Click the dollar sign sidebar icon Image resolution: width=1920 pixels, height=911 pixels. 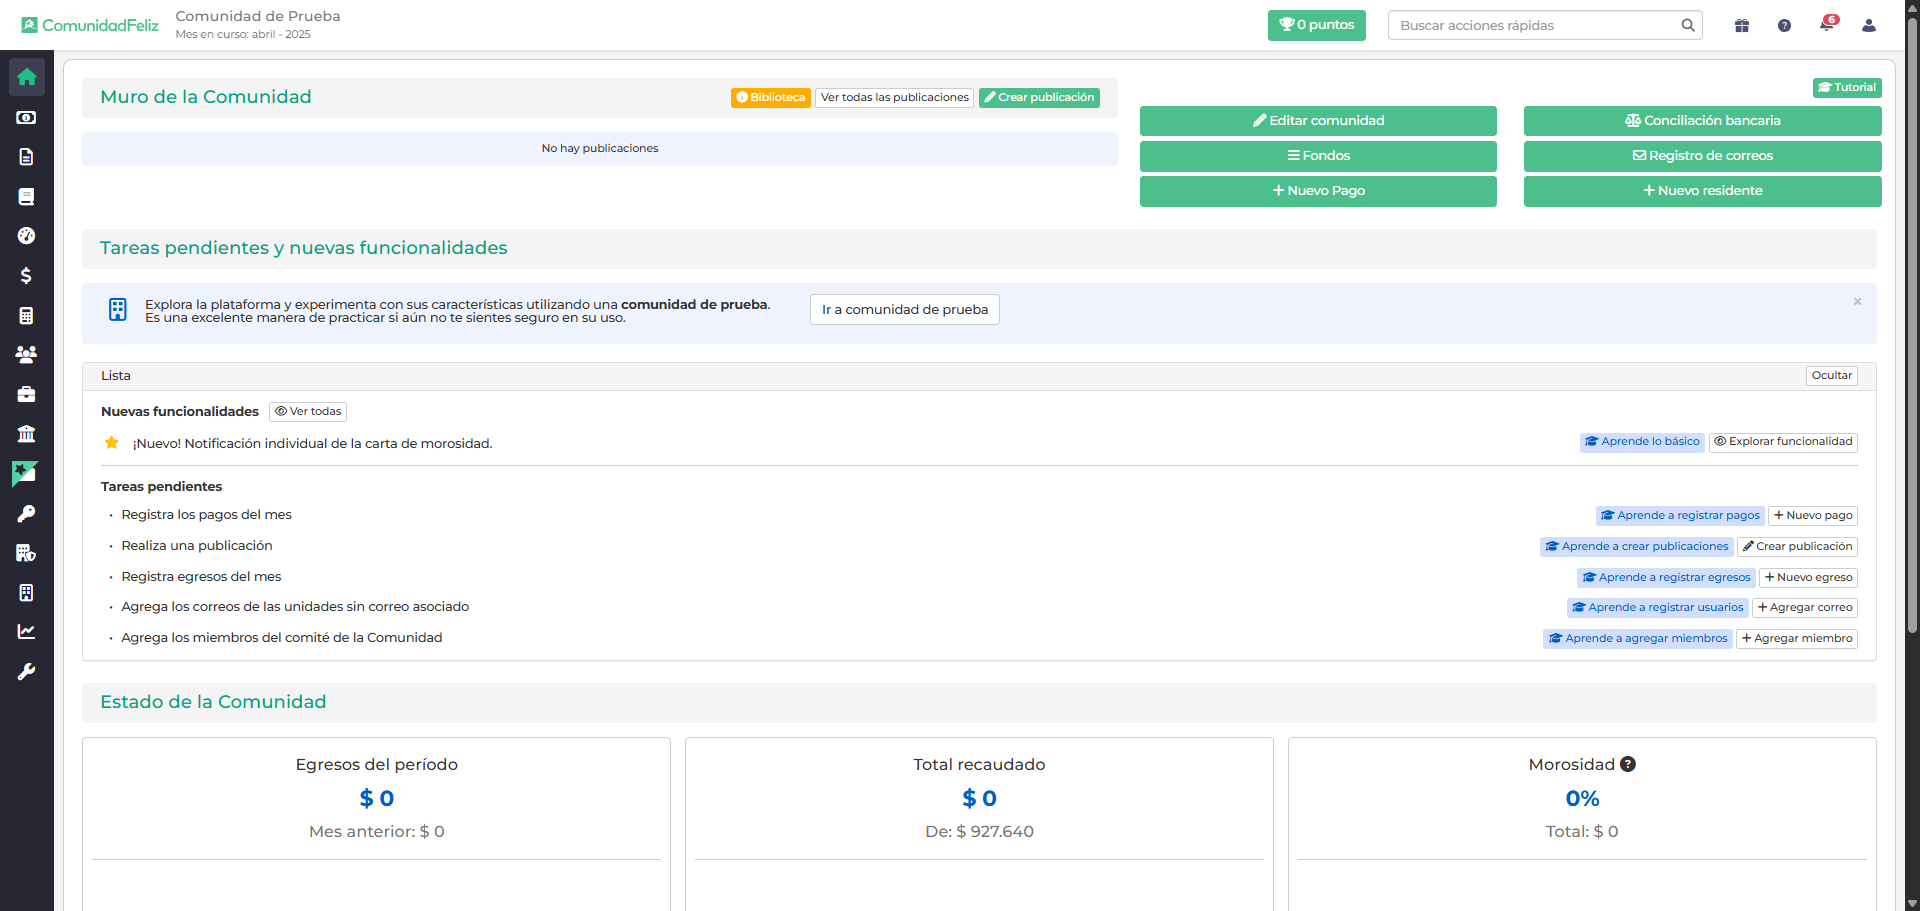tap(27, 276)
